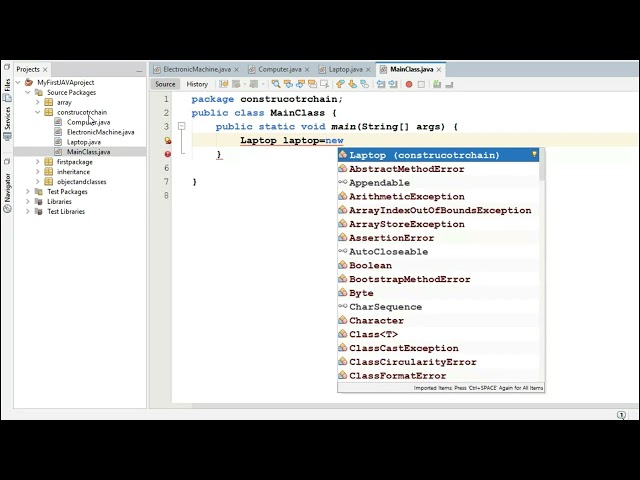
Task: Expand Test Libraries node
Action: 28,211
